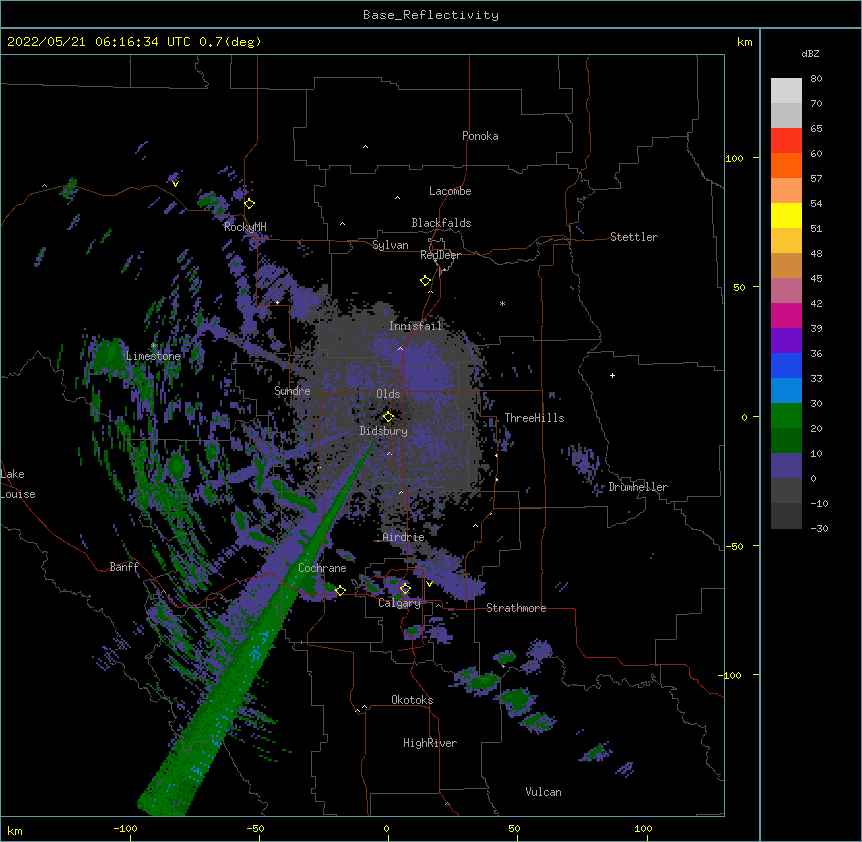Click the Innisfail town label

pyautogui.click(x=416, y=326)
